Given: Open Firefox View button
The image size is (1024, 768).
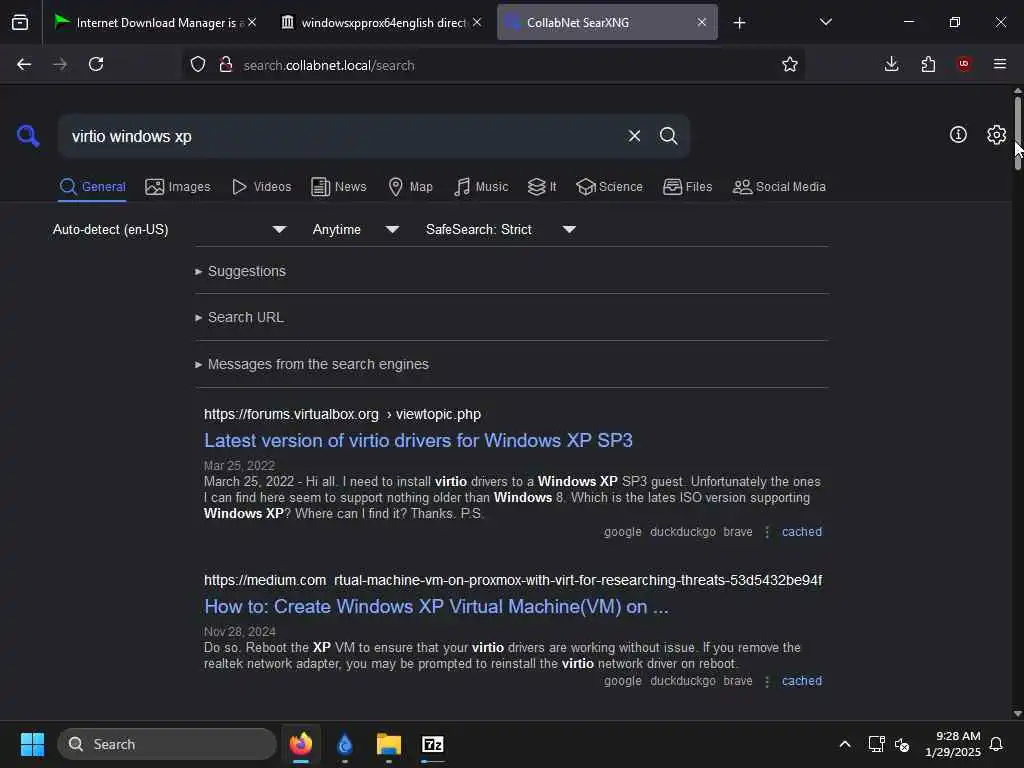Looking at the screenshot, I should [x=20, y=23].
